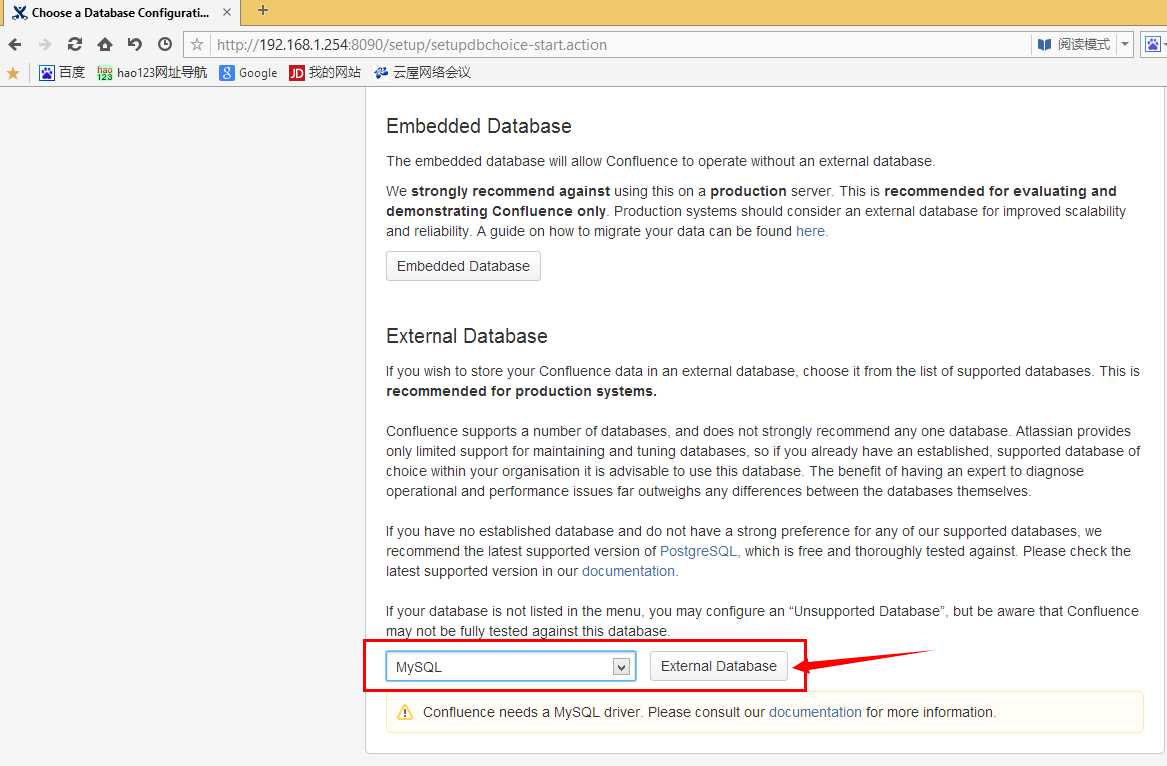Open the 百度 bookmark

(62, 72)
